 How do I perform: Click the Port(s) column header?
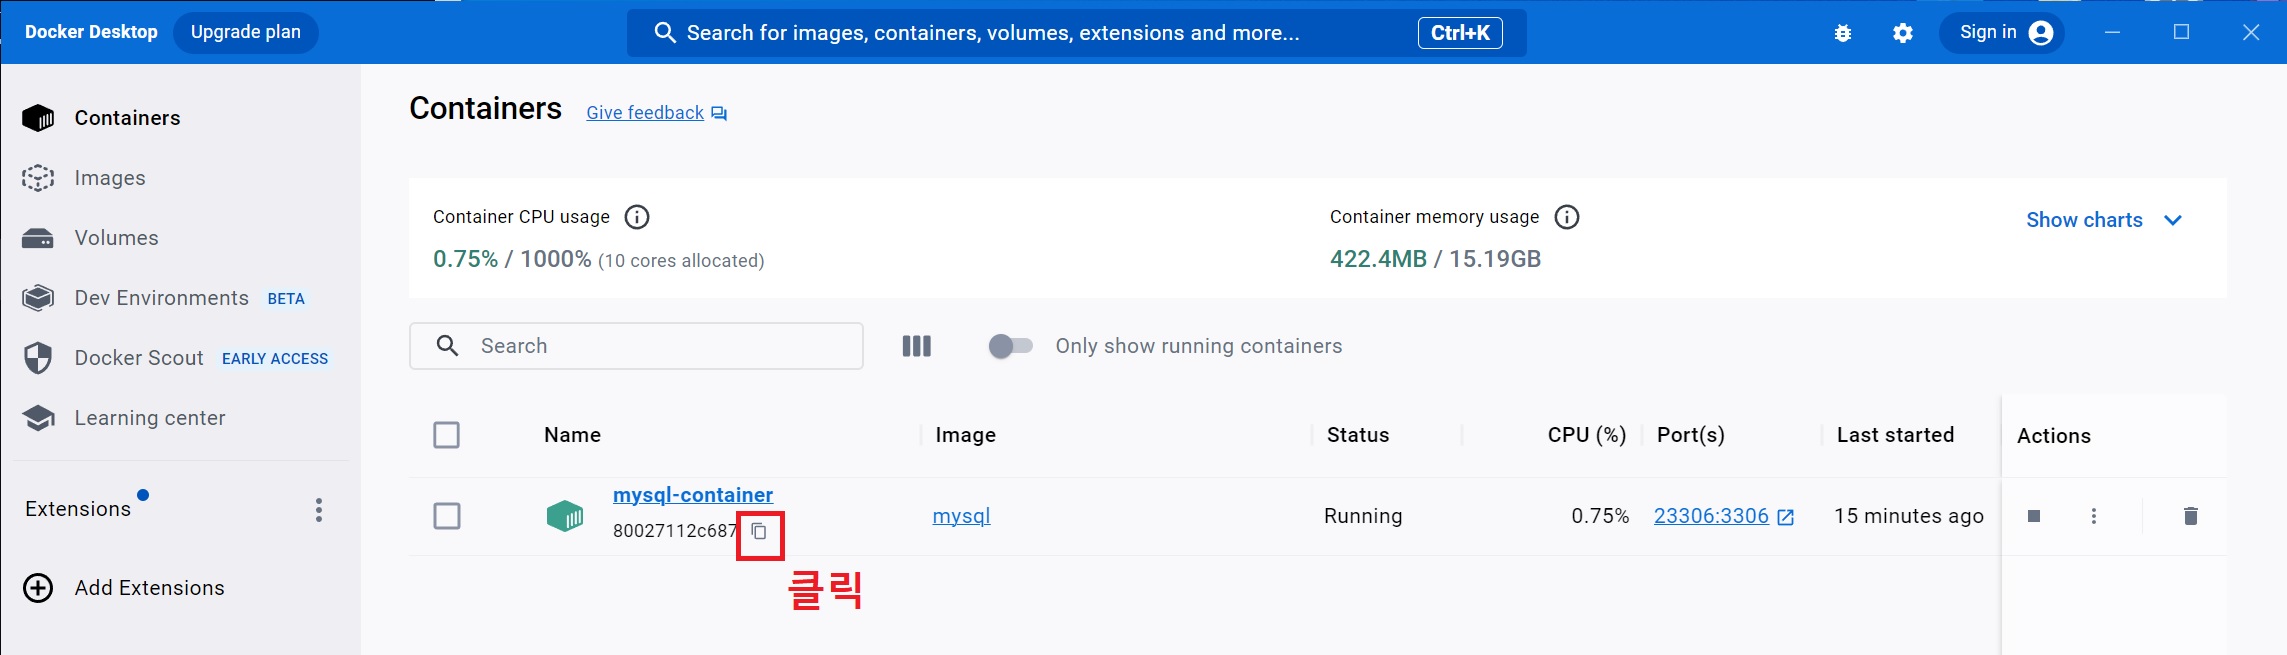1690,435
